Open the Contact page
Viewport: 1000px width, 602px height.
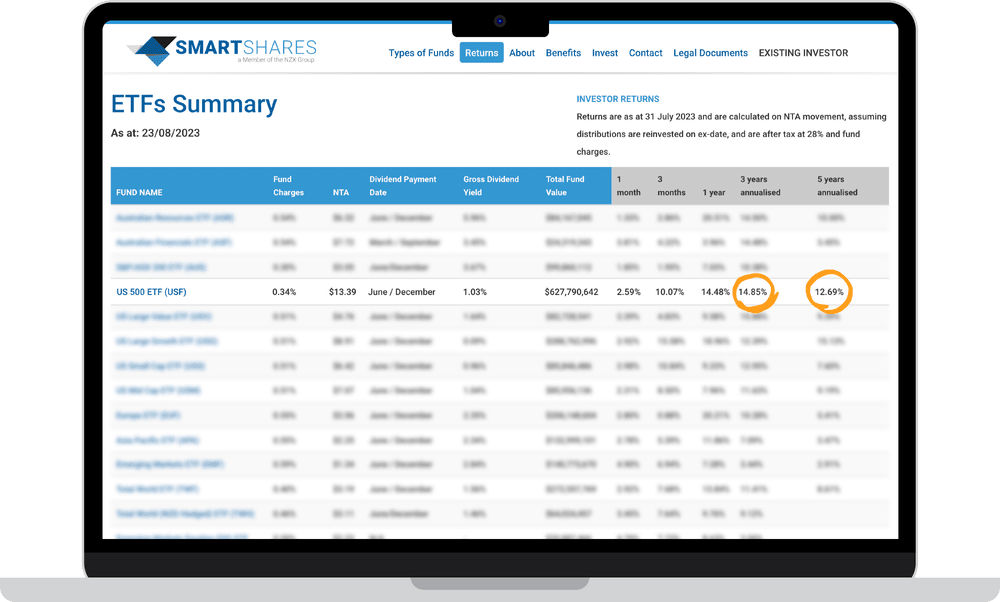click(645, 53)
